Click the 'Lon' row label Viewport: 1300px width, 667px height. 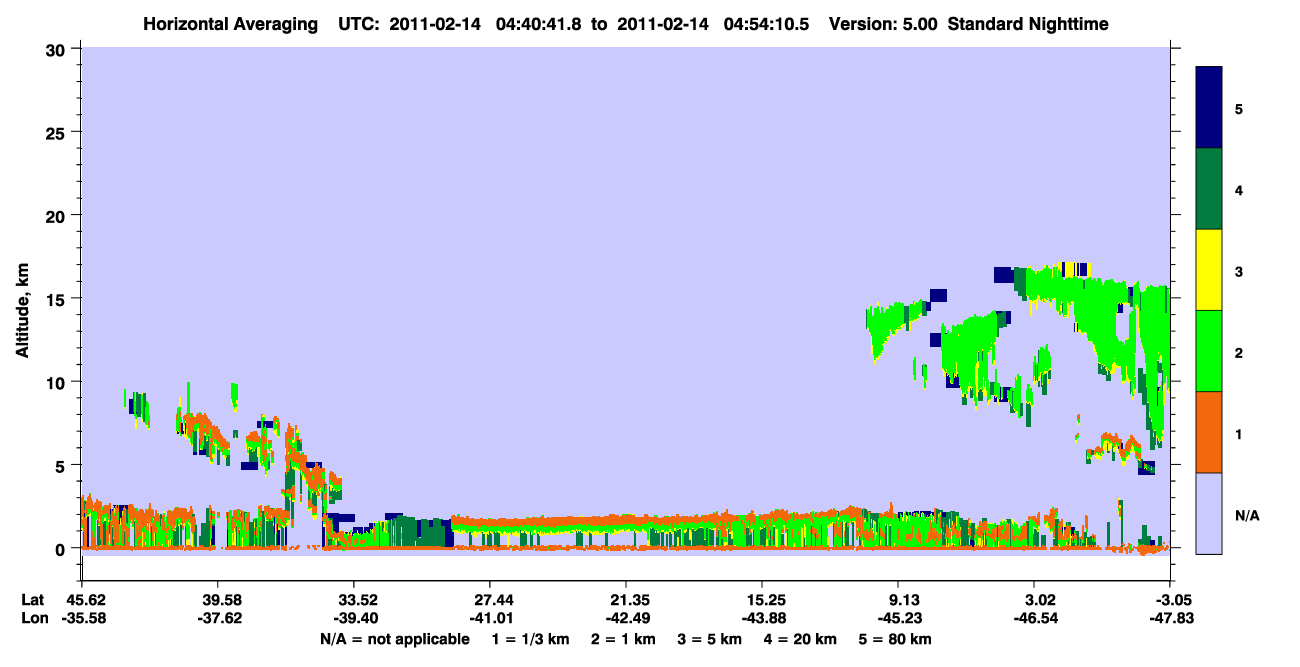coord(33,619)
